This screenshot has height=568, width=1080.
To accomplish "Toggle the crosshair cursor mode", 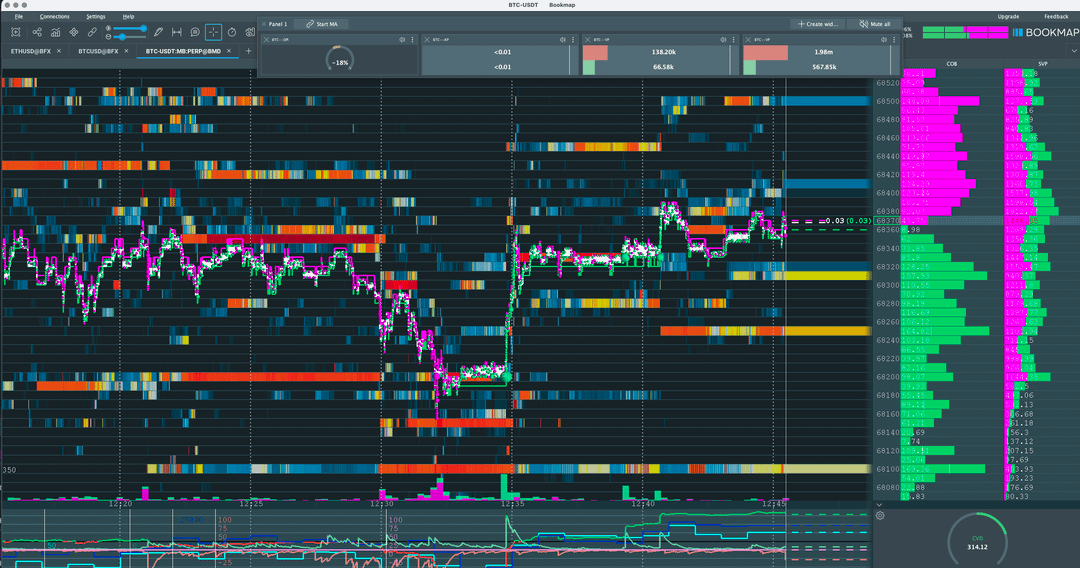I will click(x=213, y=33).
